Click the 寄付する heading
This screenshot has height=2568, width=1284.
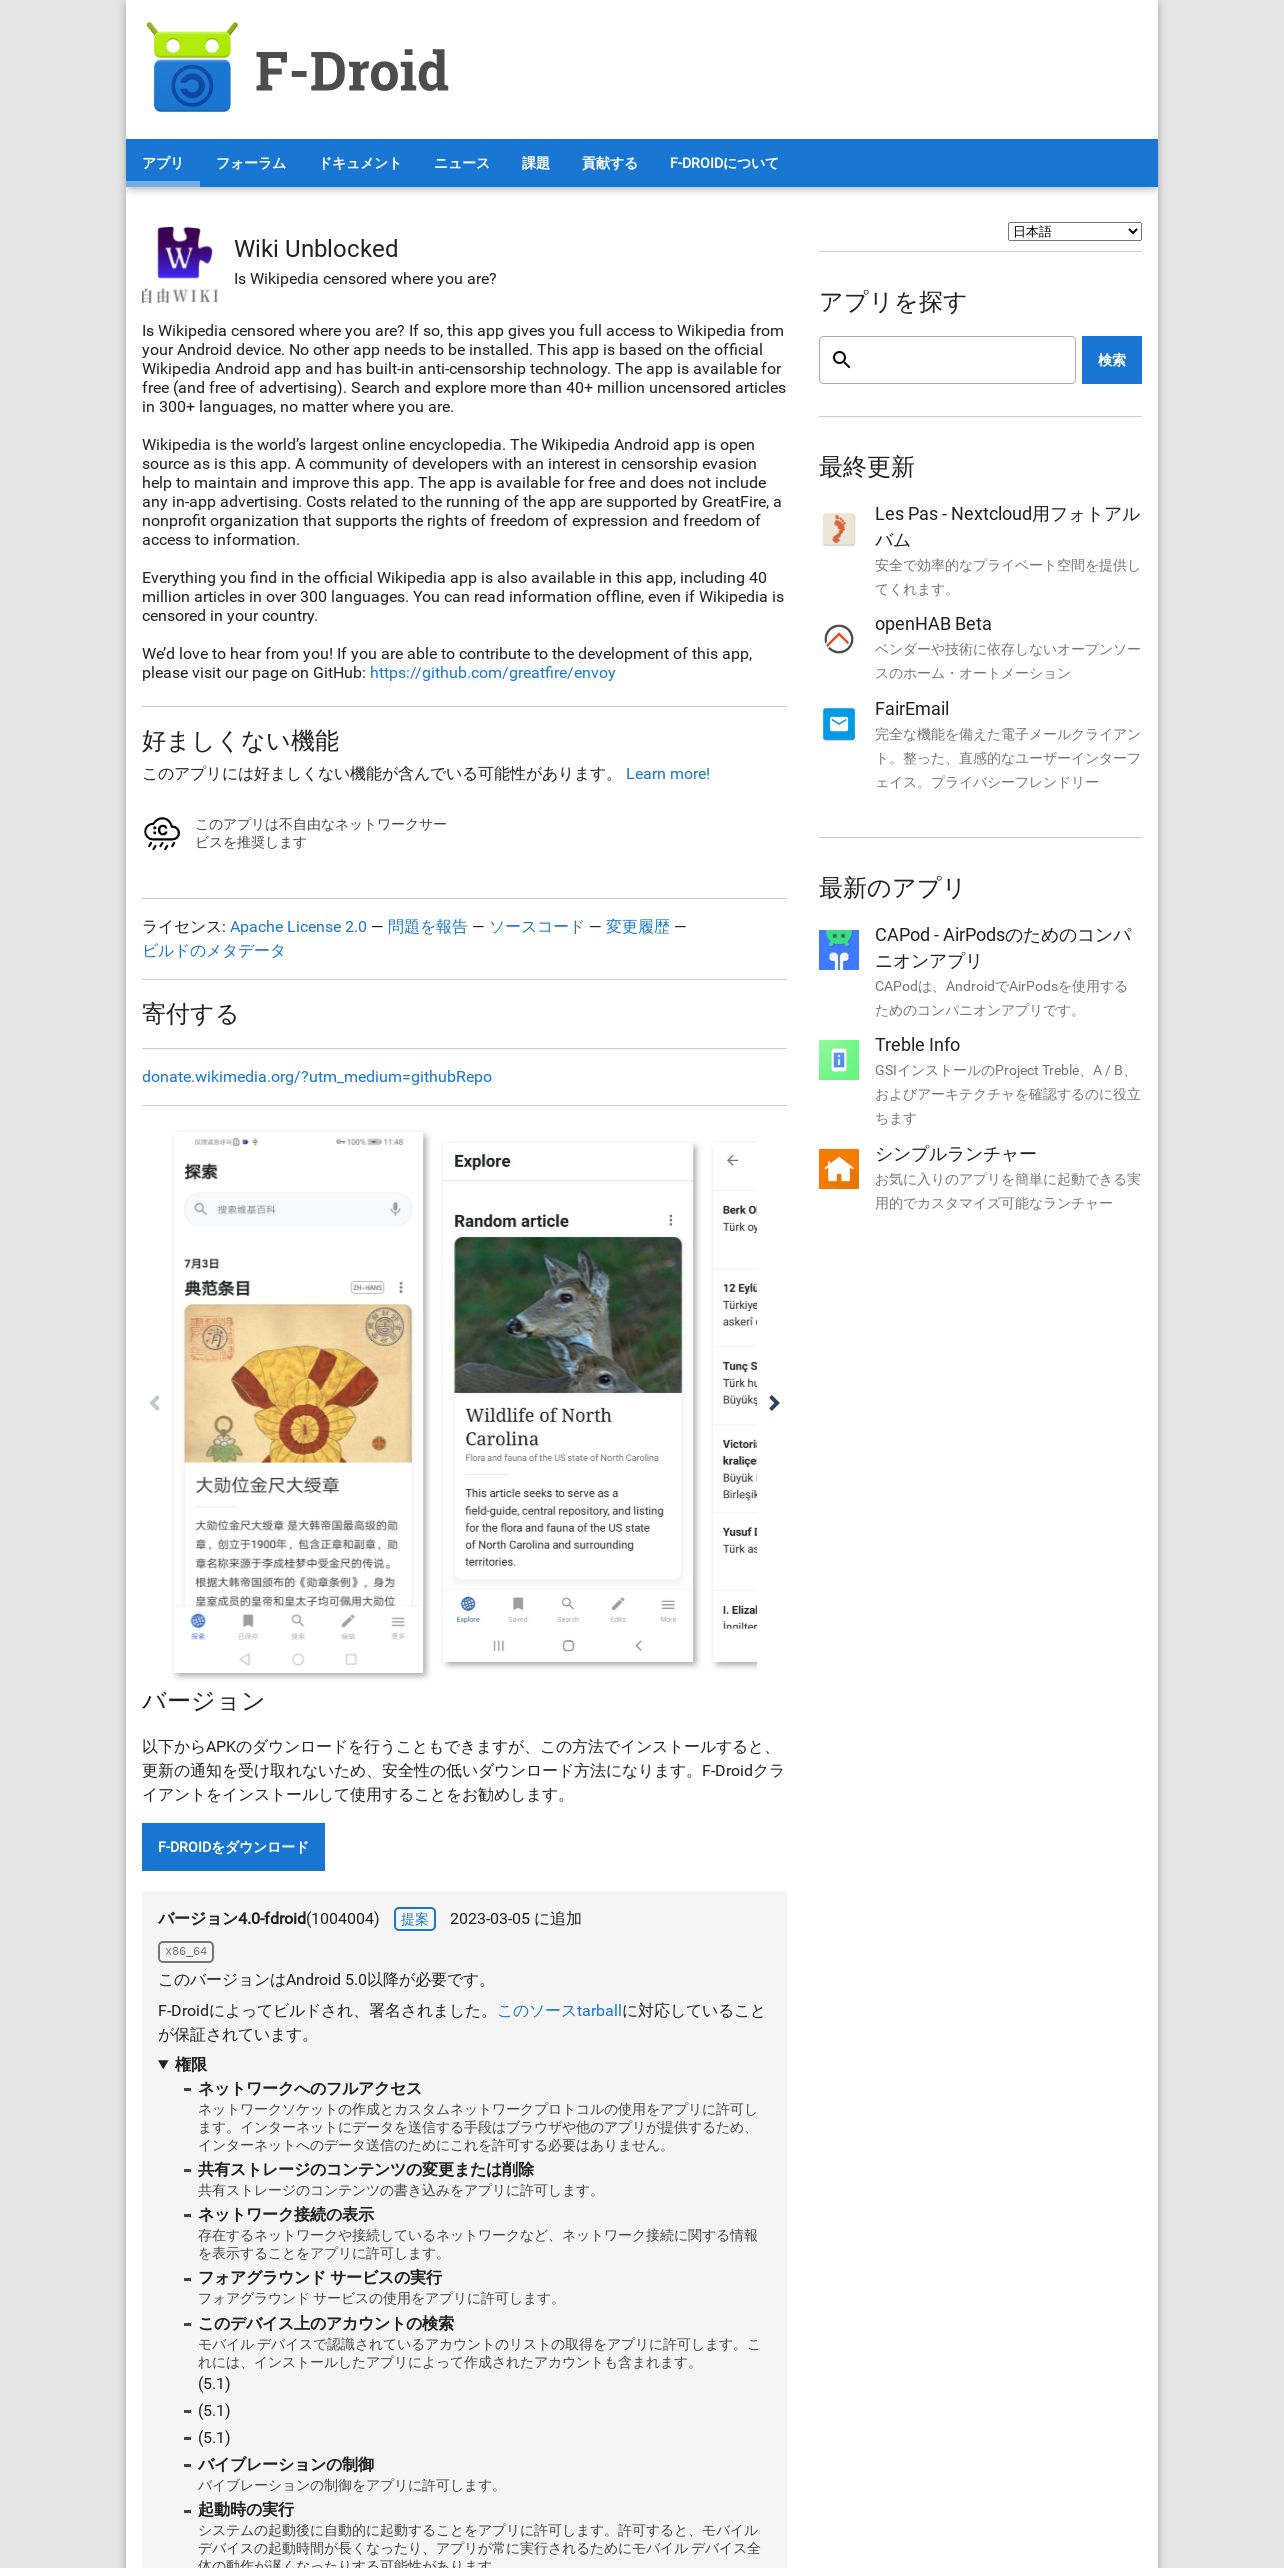[190, 1014]
